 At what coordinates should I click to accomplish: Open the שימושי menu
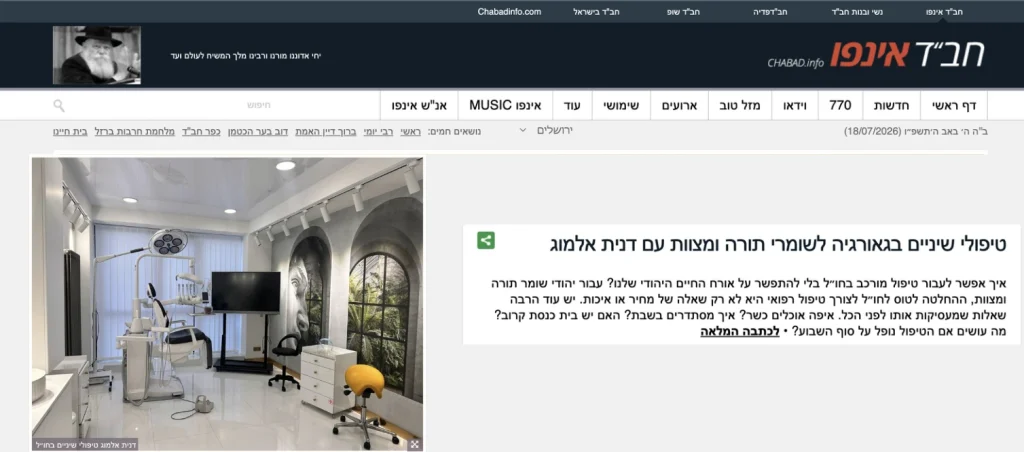point(621,105)
